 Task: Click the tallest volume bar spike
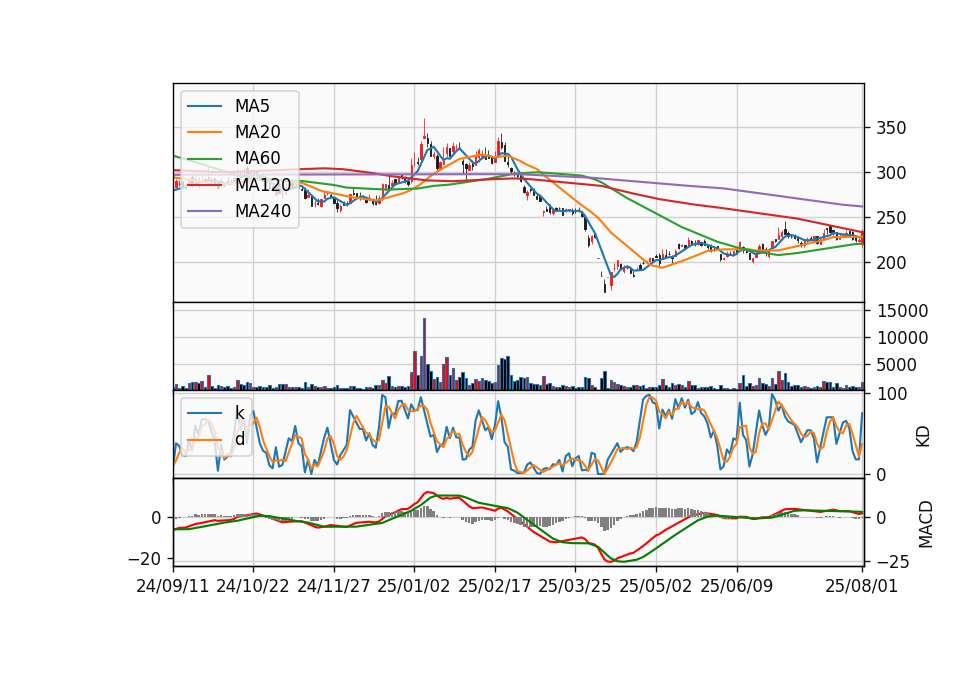pos(424,354)
